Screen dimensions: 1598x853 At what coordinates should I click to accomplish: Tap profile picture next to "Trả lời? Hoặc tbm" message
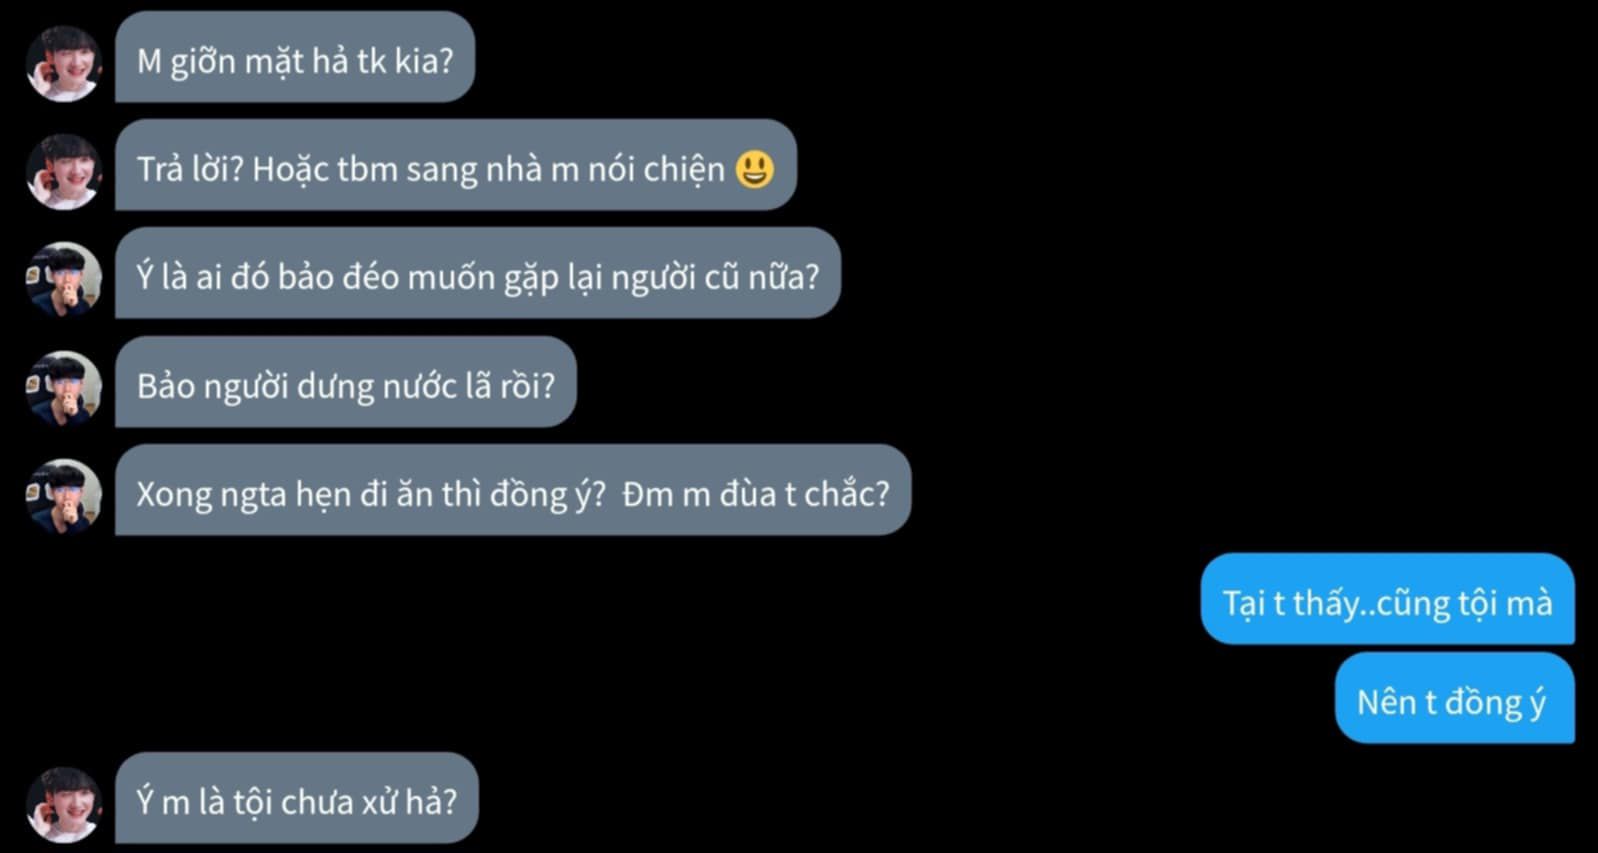(64, 170)
